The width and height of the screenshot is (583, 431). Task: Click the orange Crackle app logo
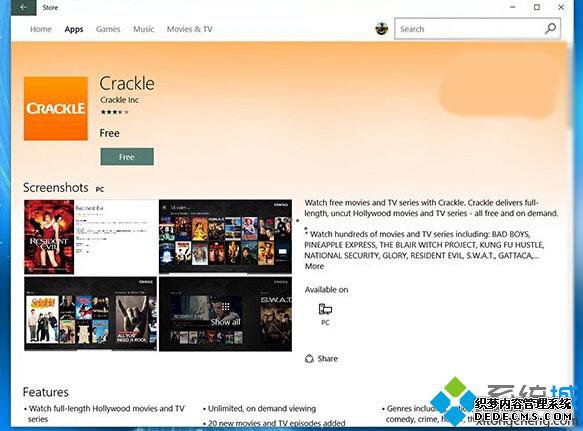(56, 109)
